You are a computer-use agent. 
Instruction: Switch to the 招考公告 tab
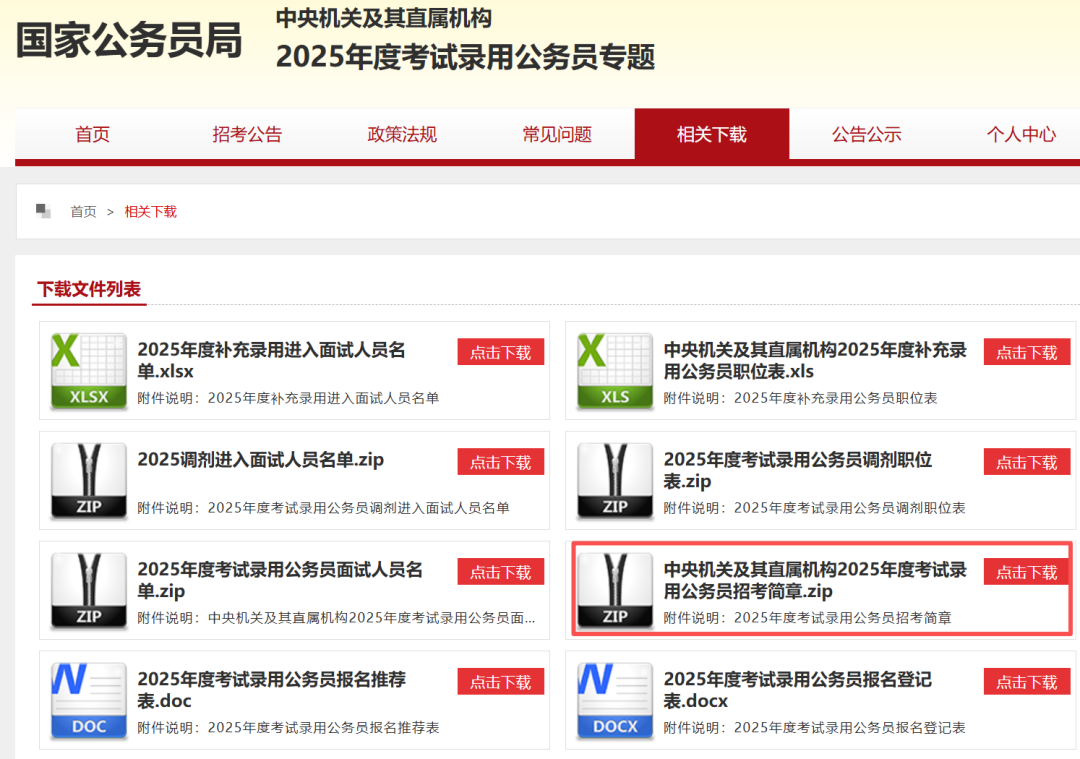pyautogui.click(x=247, y=134)
